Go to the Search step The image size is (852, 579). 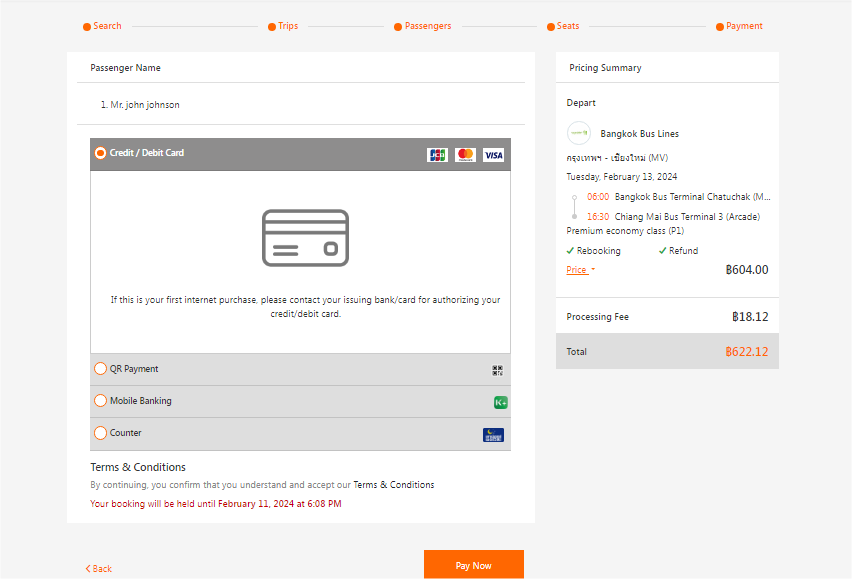click(x=103, y=26)
